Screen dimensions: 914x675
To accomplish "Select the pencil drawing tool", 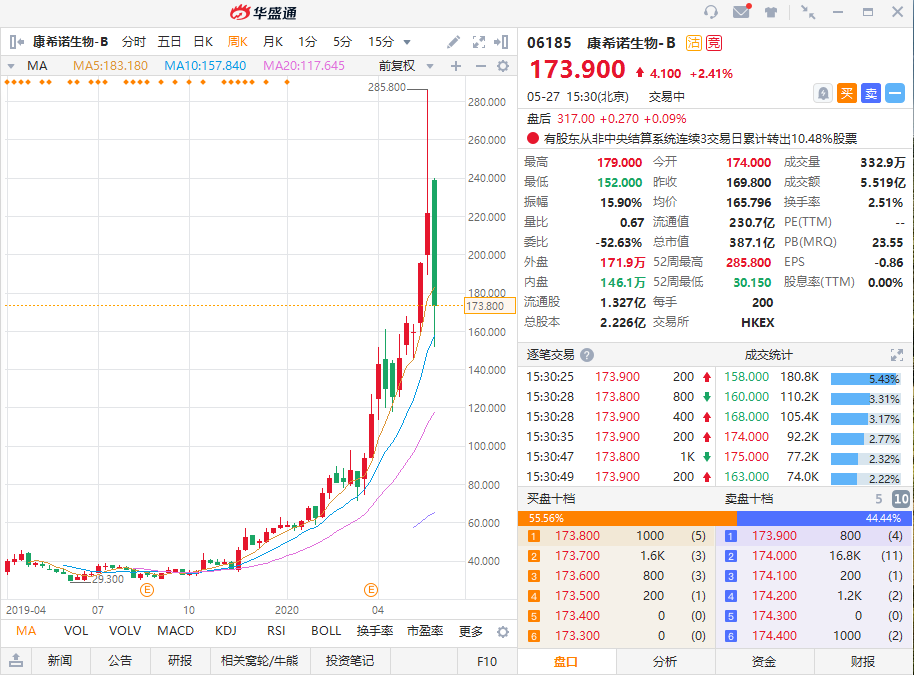I will tap(453, 41).
